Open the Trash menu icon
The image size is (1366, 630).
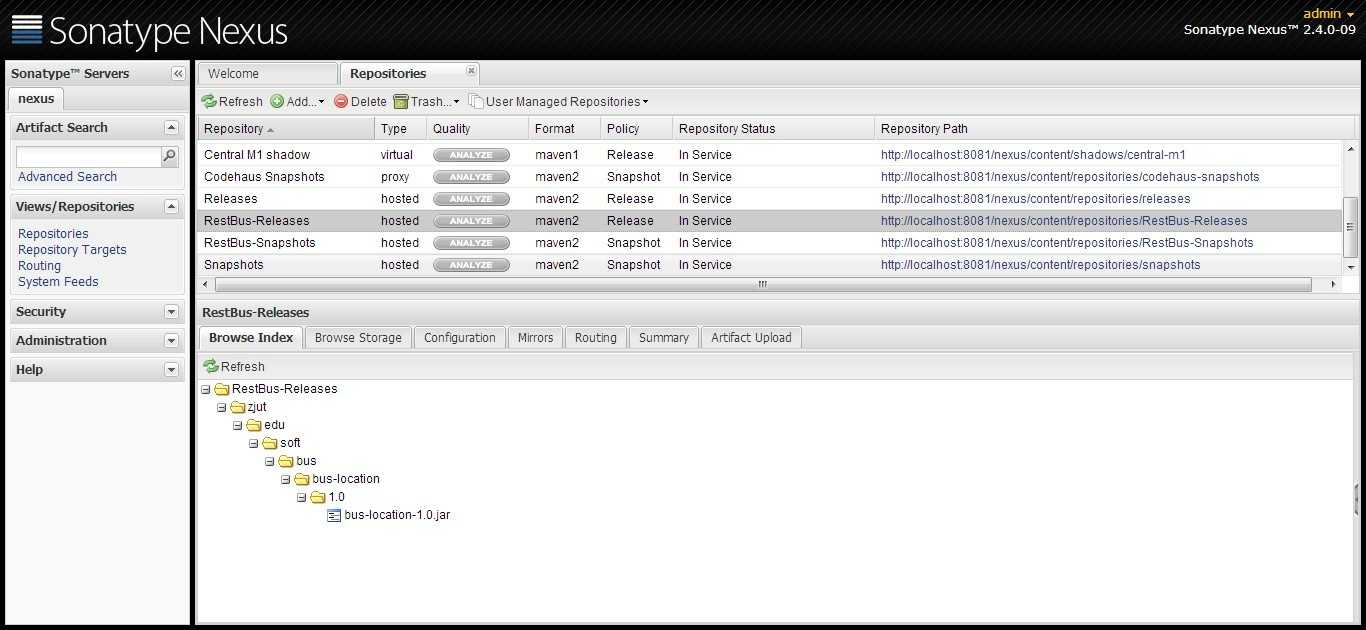point(401,102)
